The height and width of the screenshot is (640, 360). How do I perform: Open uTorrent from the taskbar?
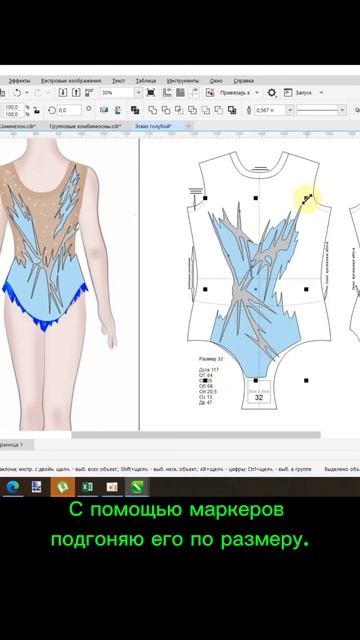click(62, 487)
